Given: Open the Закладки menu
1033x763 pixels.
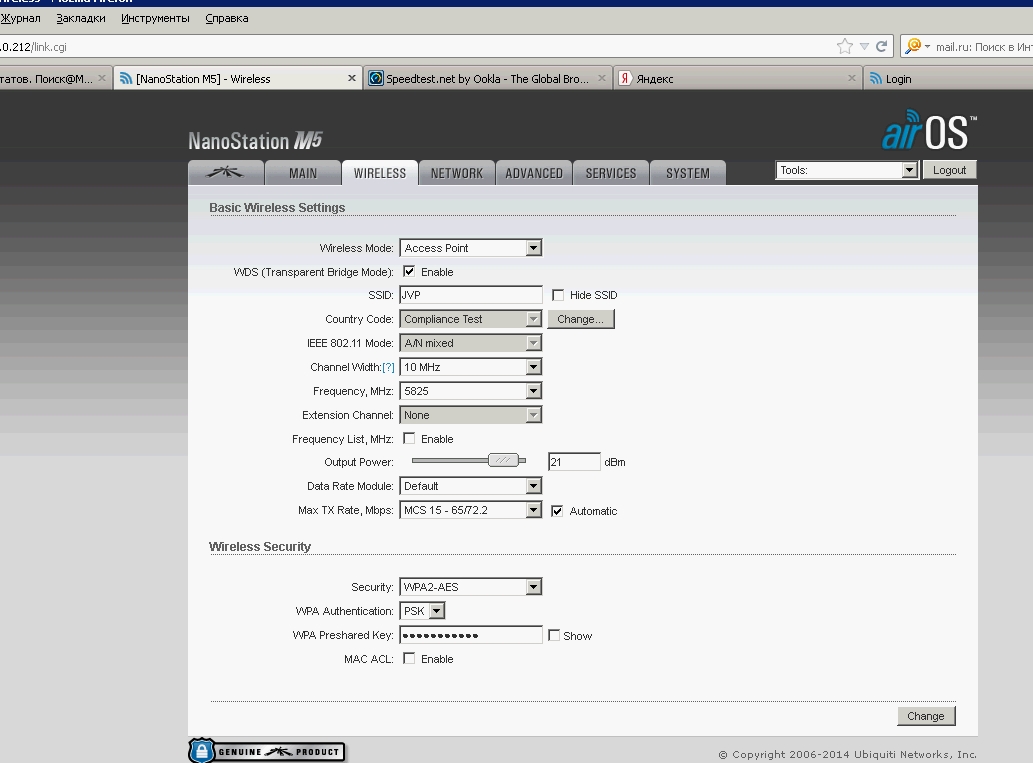Looking at the screenshot, I should (x=81, y=18).
